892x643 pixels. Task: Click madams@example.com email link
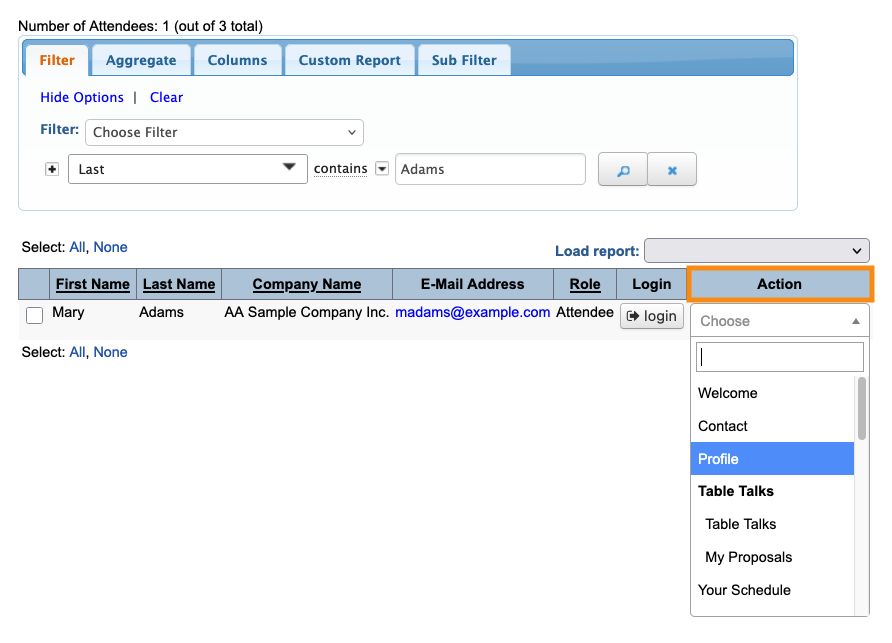tap(472, 312)
